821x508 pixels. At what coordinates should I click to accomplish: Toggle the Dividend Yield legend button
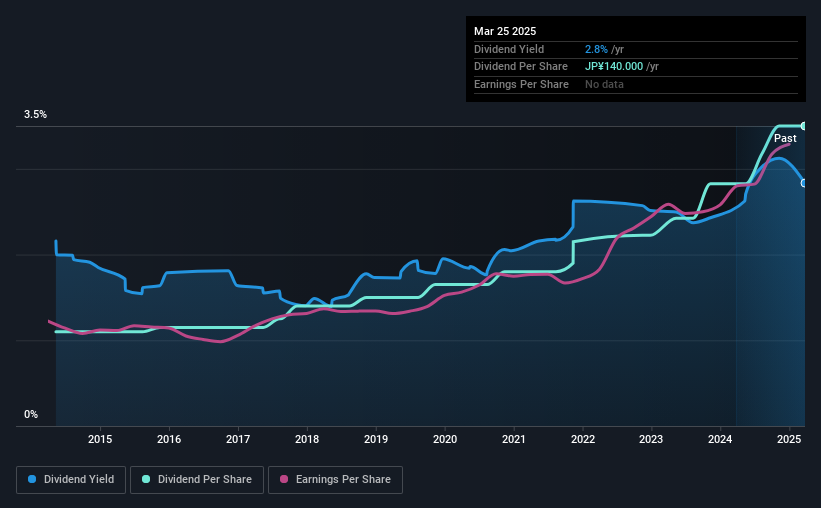pos(71,480)
